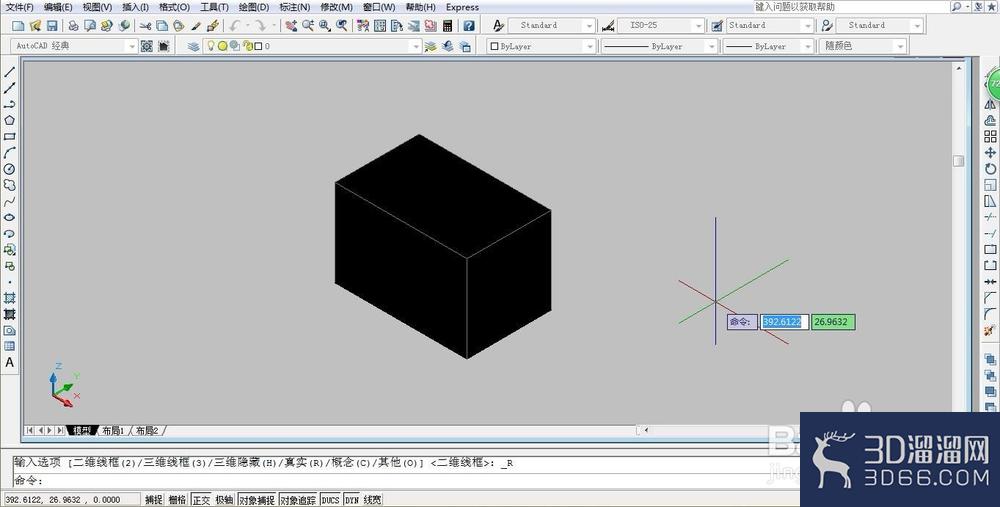
Task: Click the Rotate tool in modify toolbar
Action: pos(990,168)
